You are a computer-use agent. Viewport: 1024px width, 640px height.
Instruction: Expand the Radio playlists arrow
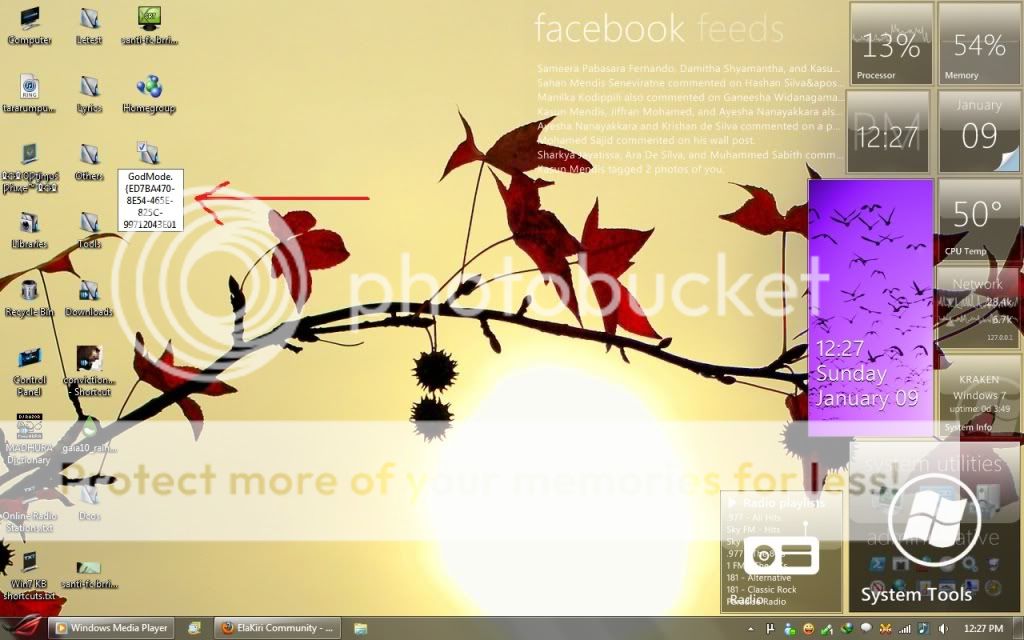click(731, 502)
